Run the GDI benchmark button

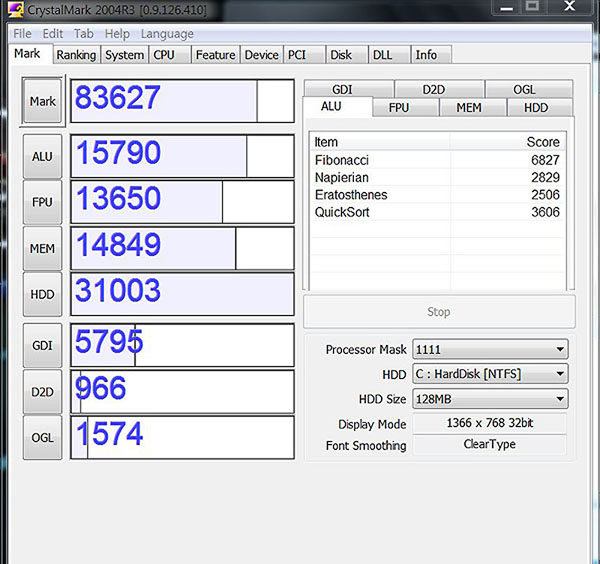click(42, 346)
